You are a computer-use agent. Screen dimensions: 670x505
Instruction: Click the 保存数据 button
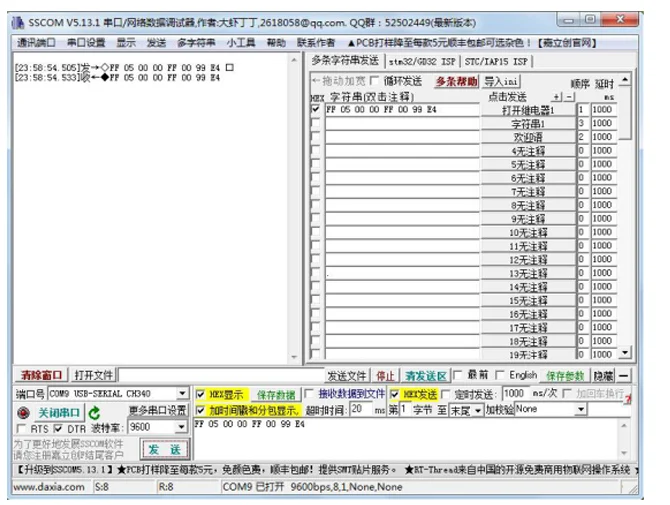point(276,394)
